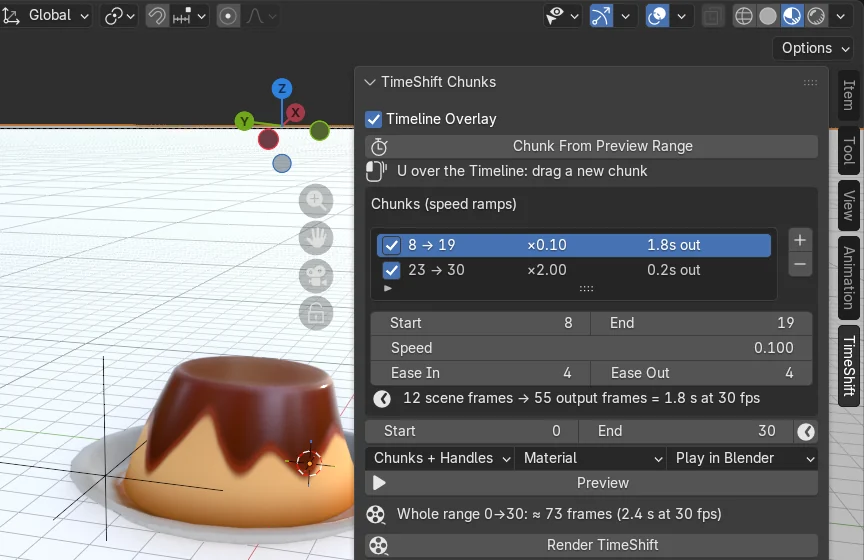Toggle the show gizmo button
The height and width of the screenshot is (560, 864).
602,16
